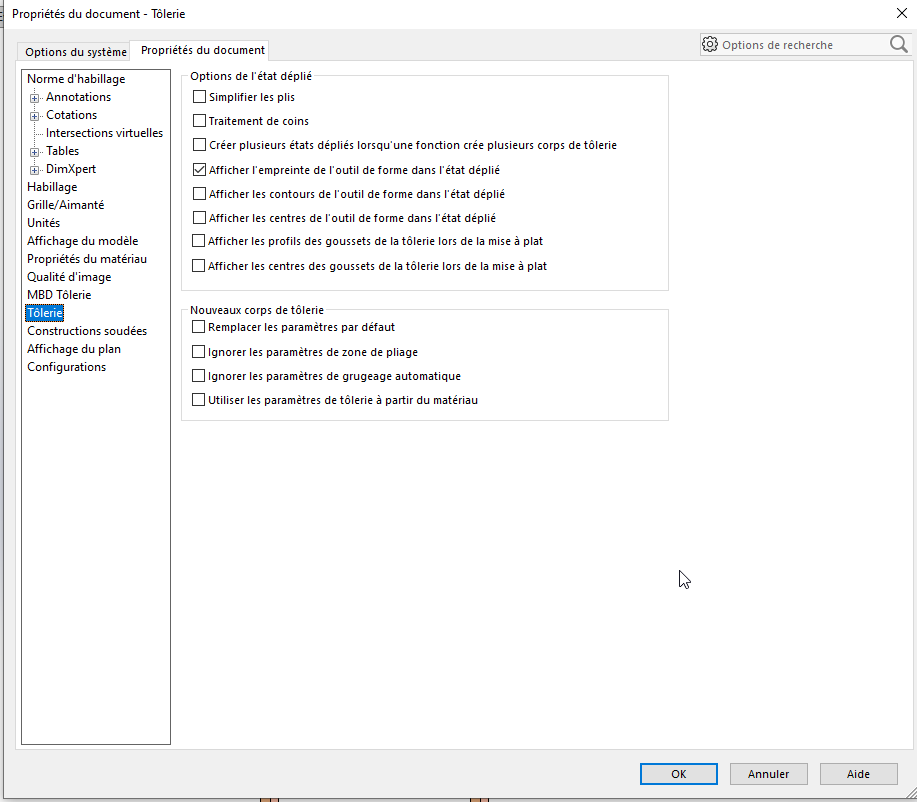Viewport: 917px width, 802px height.
Task: Switch to Options du système tab
Action: [x=76, y=52]
